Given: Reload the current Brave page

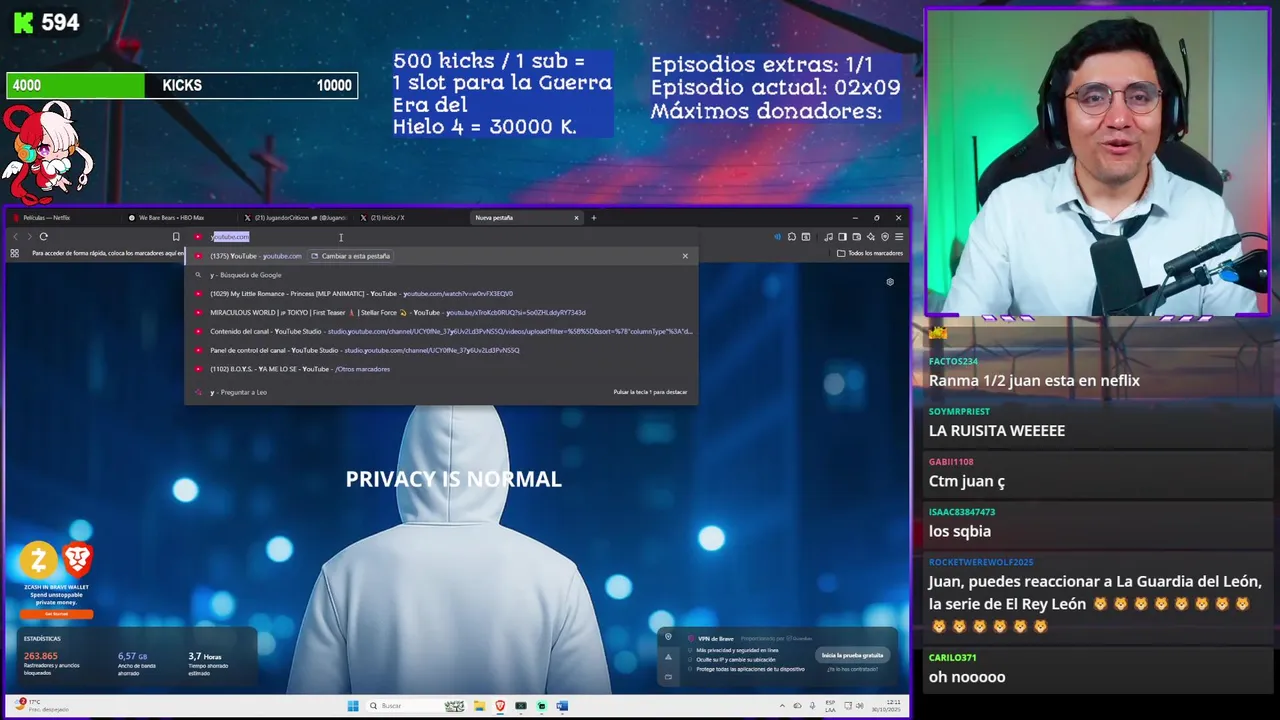Looking at the screenshot, I should point(44,237).
